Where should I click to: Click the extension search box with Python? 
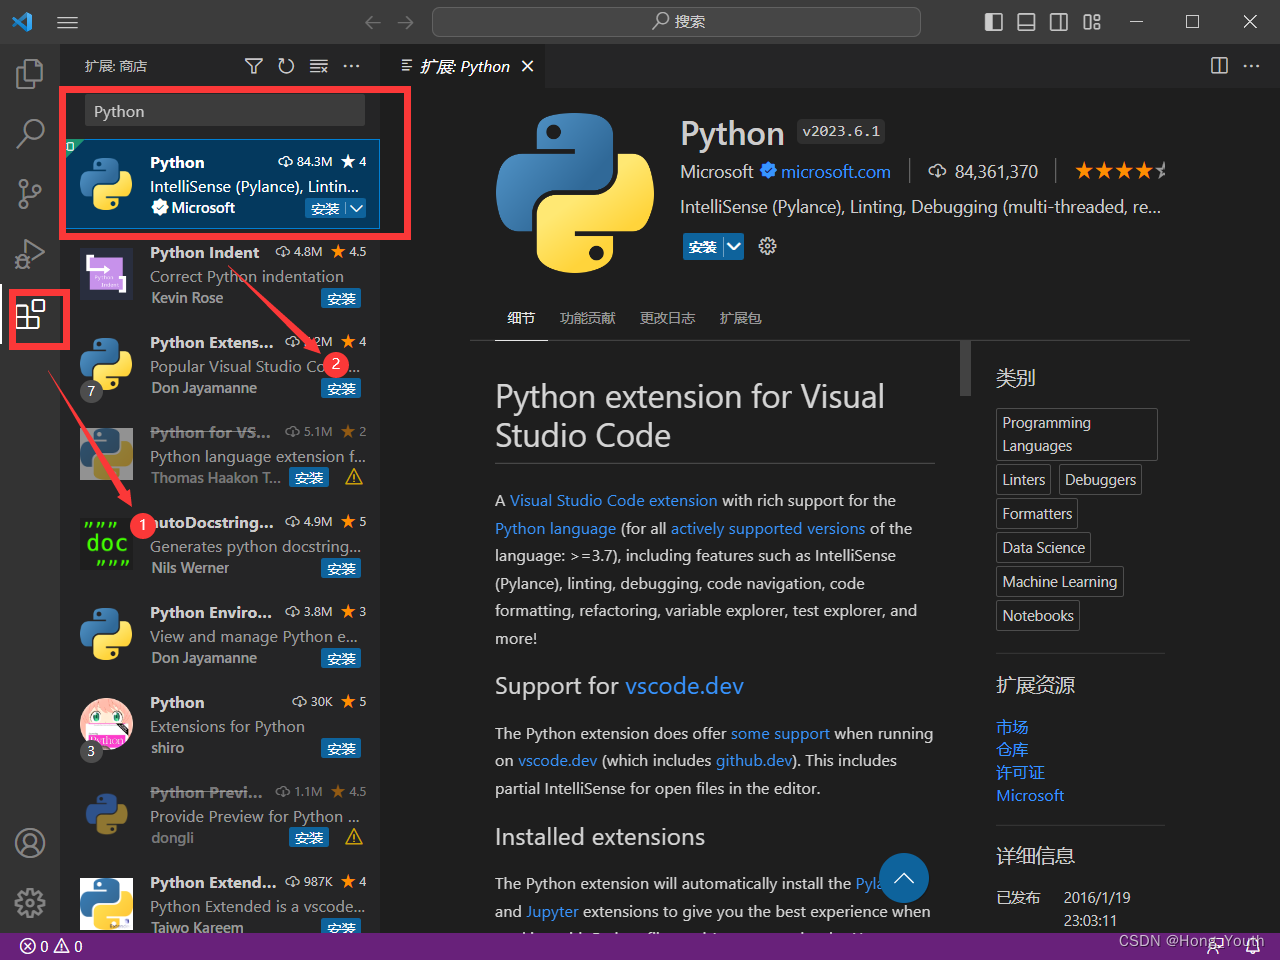tap(224, 111)
